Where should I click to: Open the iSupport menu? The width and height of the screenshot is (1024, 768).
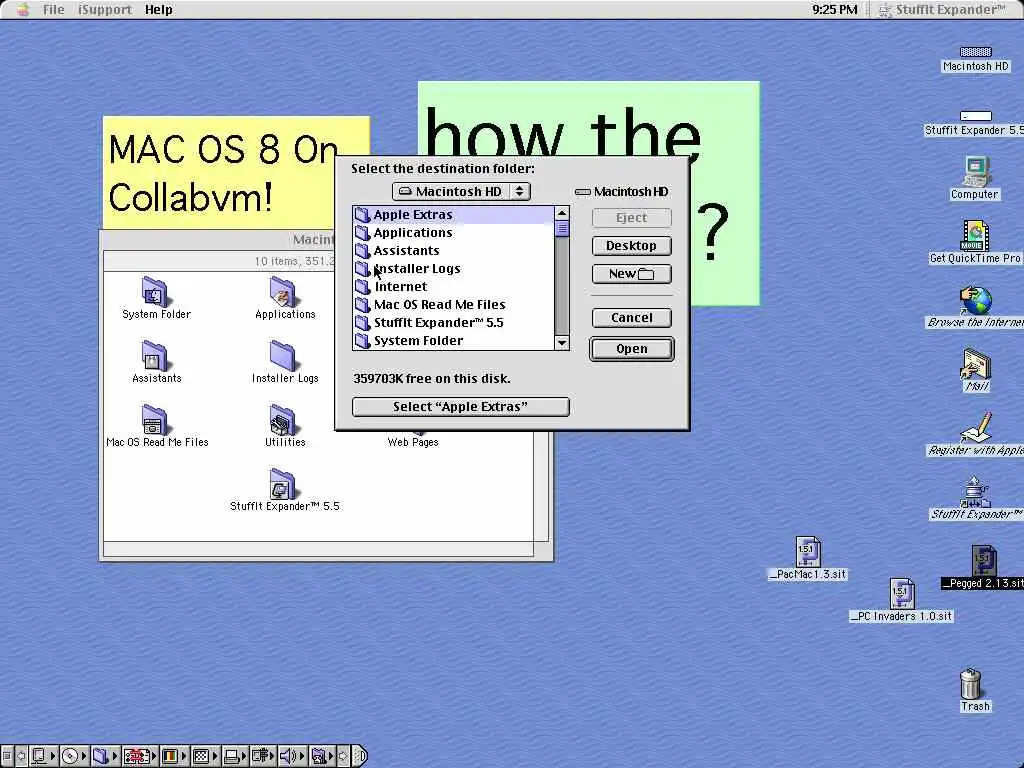click(x=104, y=9)
